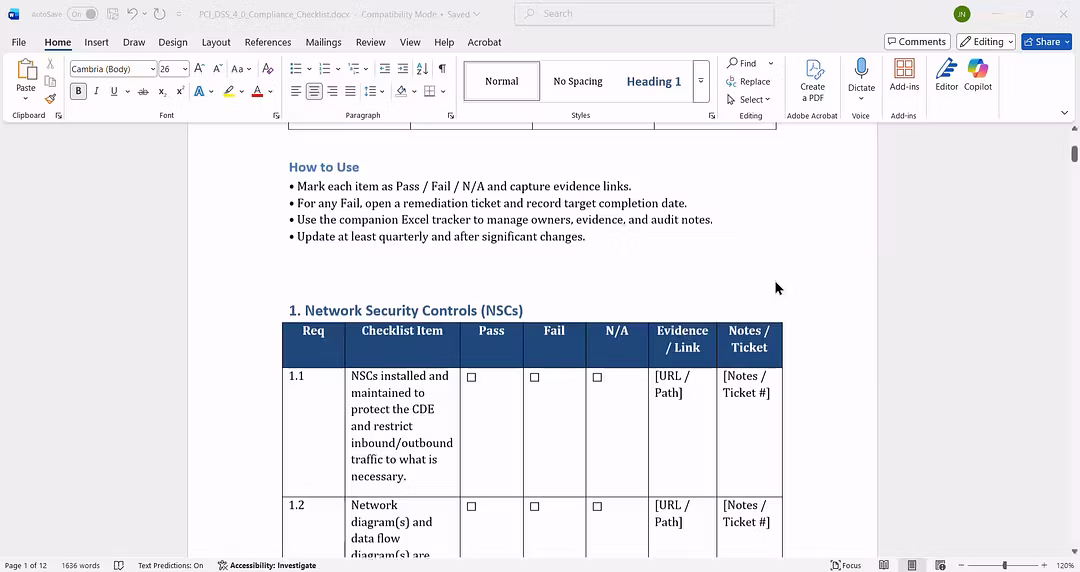Toggle Italic formatting
The image size is (1080, 572).
(x=96, y=92)
